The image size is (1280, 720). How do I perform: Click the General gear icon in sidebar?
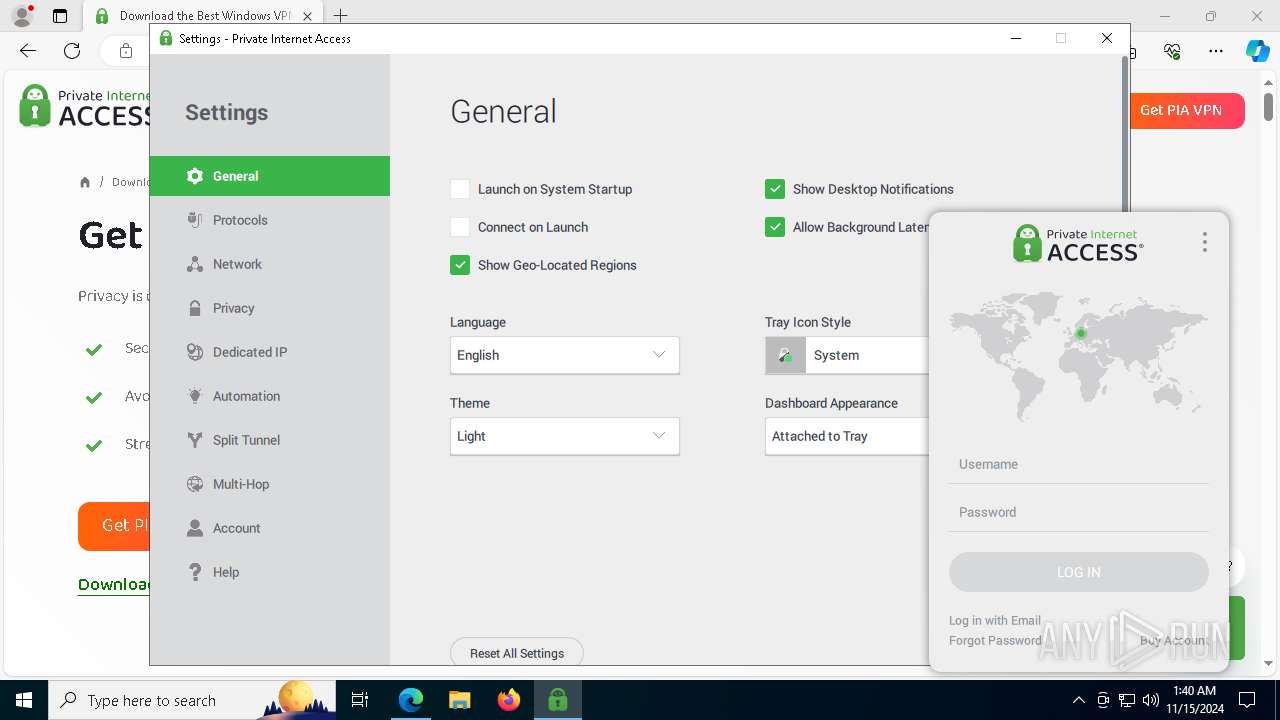tap(195, 176)
